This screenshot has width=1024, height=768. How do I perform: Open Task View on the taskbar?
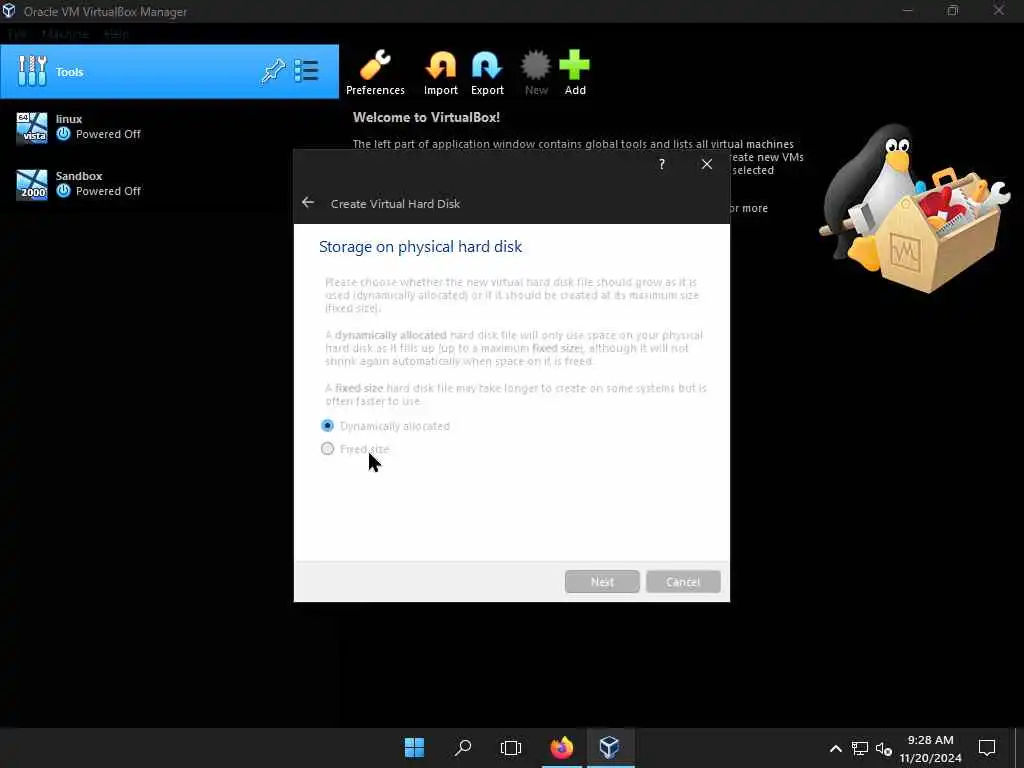click(511, 747)
